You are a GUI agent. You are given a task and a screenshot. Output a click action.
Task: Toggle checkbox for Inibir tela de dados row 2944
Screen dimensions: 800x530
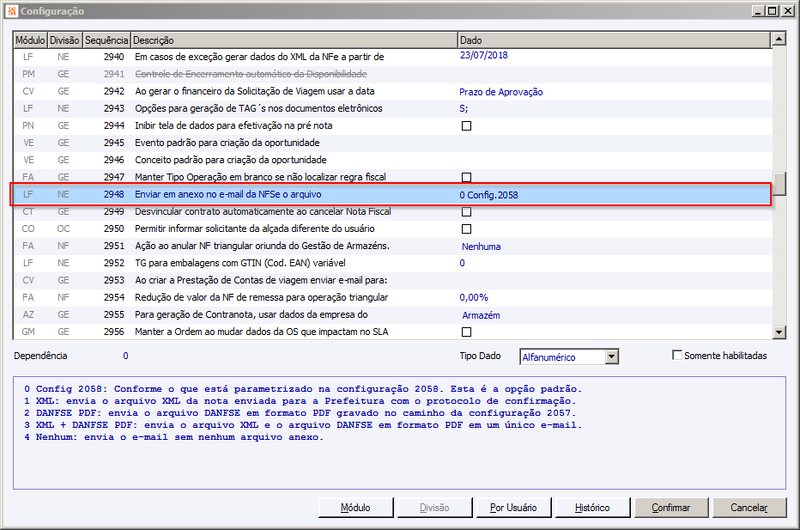pos(466,126)
